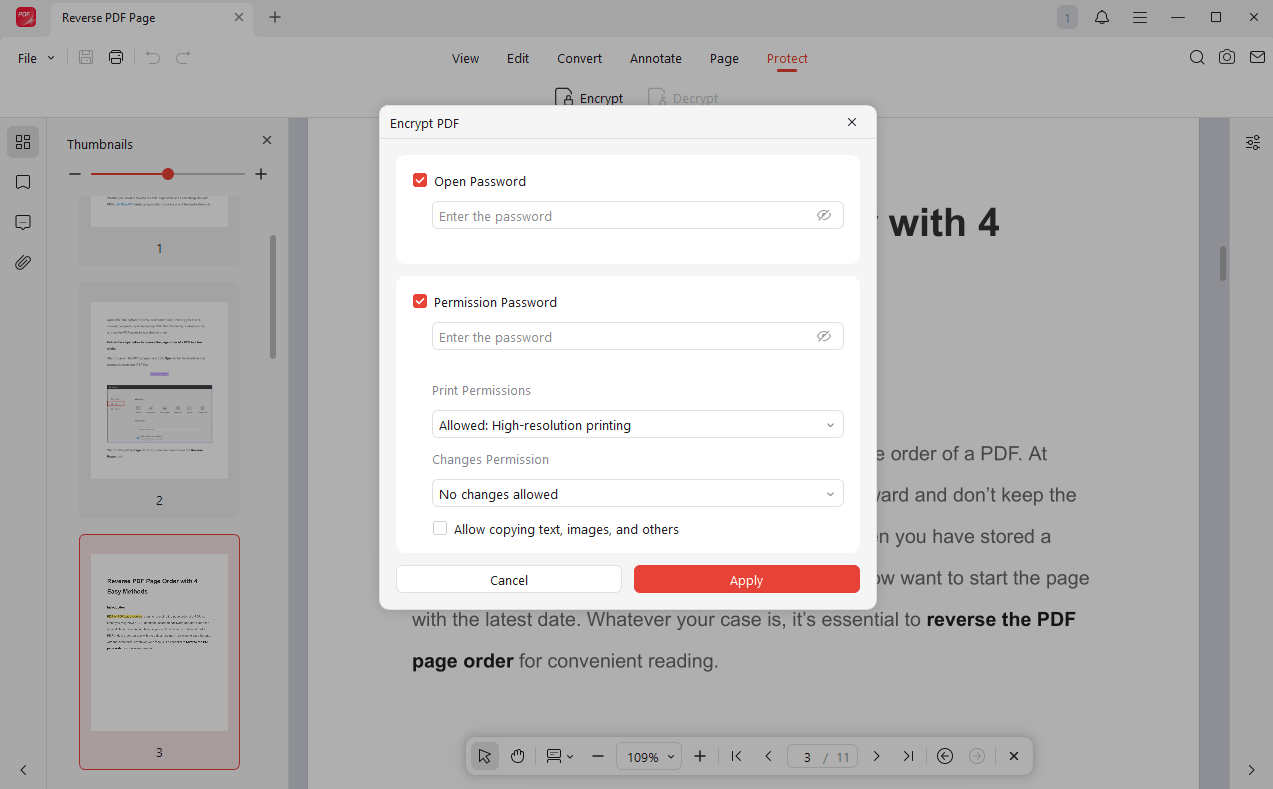1273x789 pixels.
Task: Open the Annotate tab
Action: pos(656,58)
